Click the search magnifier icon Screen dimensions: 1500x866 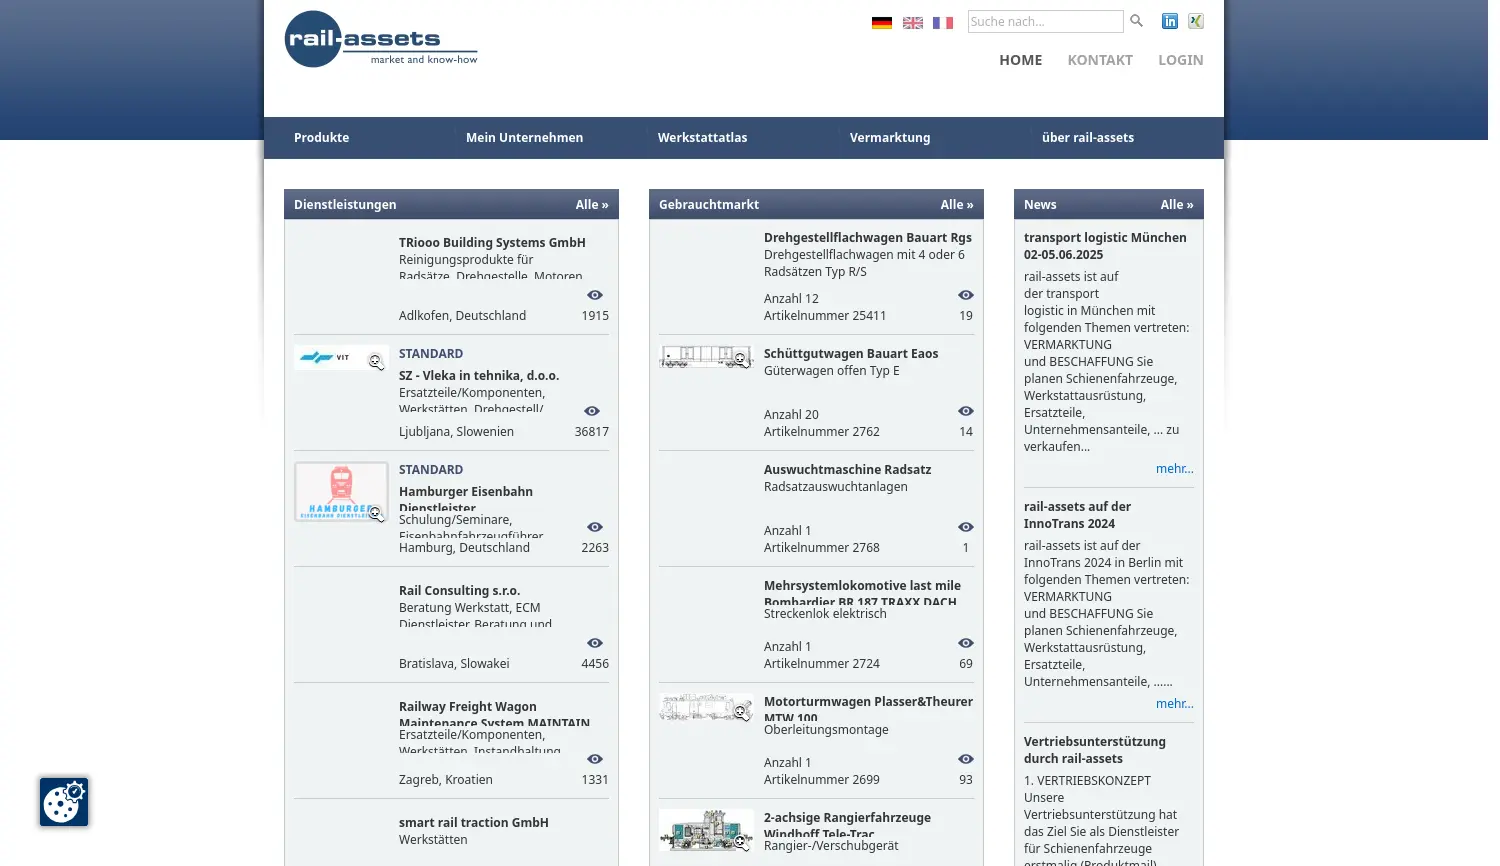[1136, 20]
